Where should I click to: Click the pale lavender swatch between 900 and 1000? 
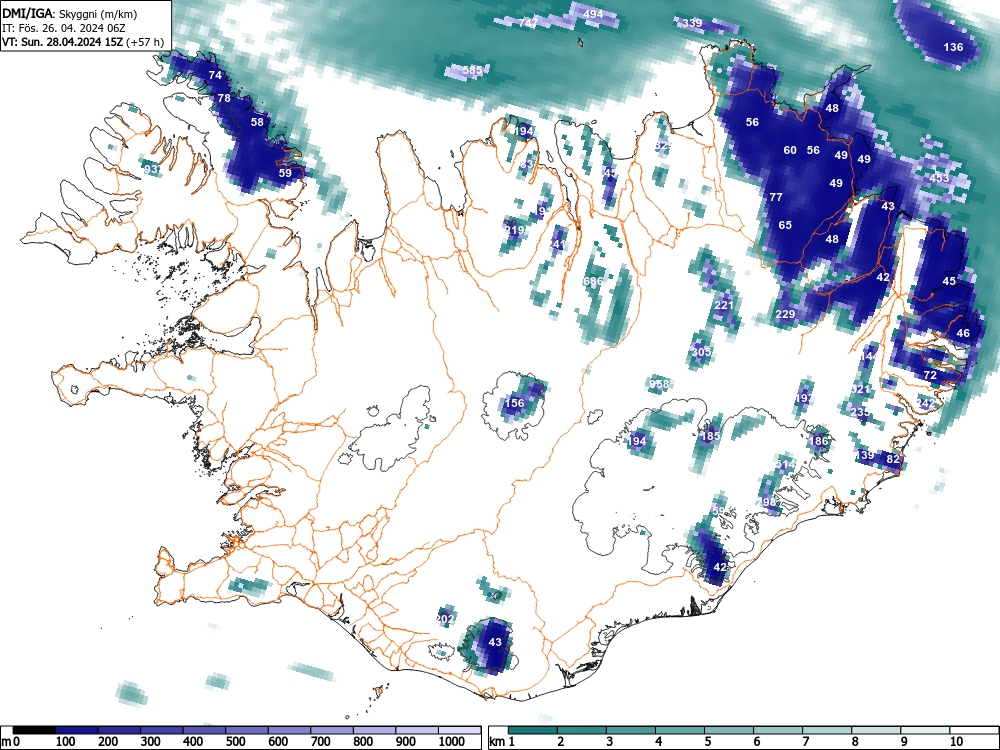417,730
